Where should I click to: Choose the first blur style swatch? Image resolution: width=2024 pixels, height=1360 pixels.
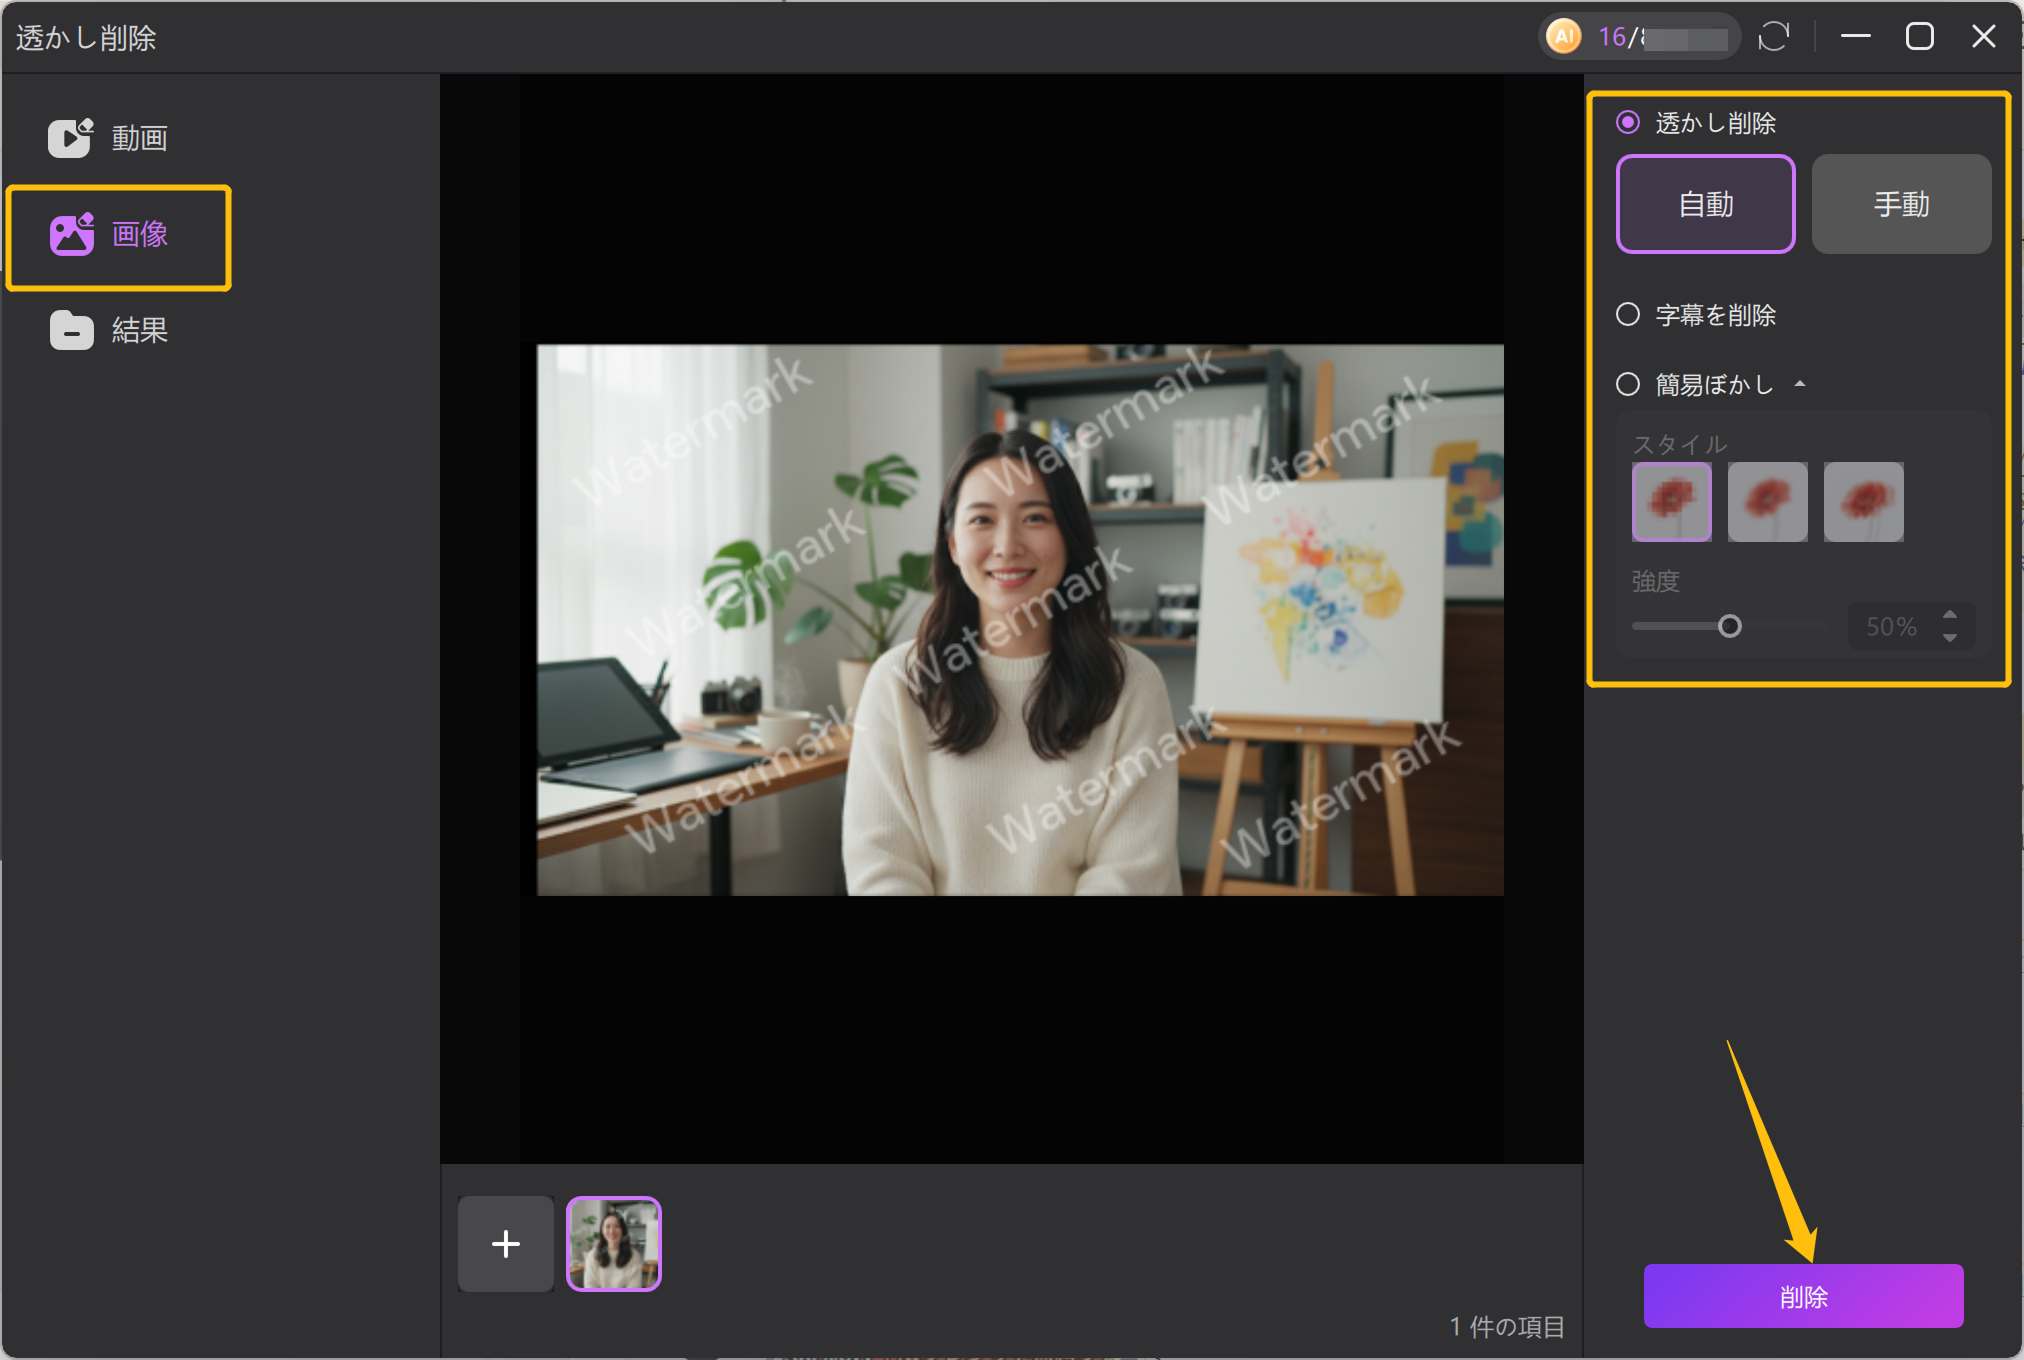pos(1671,501)
